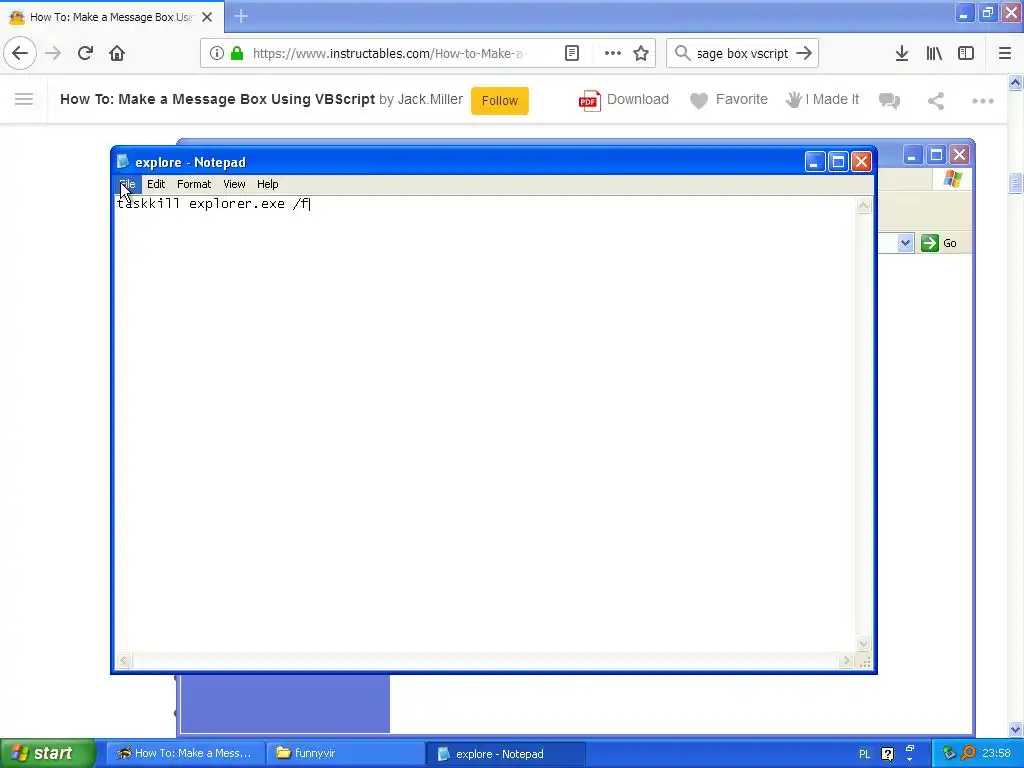The image size is (1024, 768).
Task: Toggle reader view in address bar
Action: coord(571,54)
